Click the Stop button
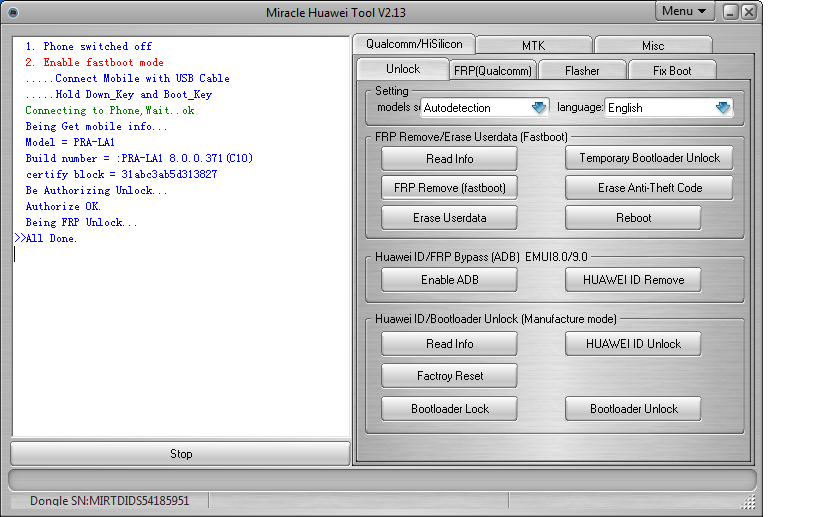The width and height of the screenshot is (819, 517). 181,454
